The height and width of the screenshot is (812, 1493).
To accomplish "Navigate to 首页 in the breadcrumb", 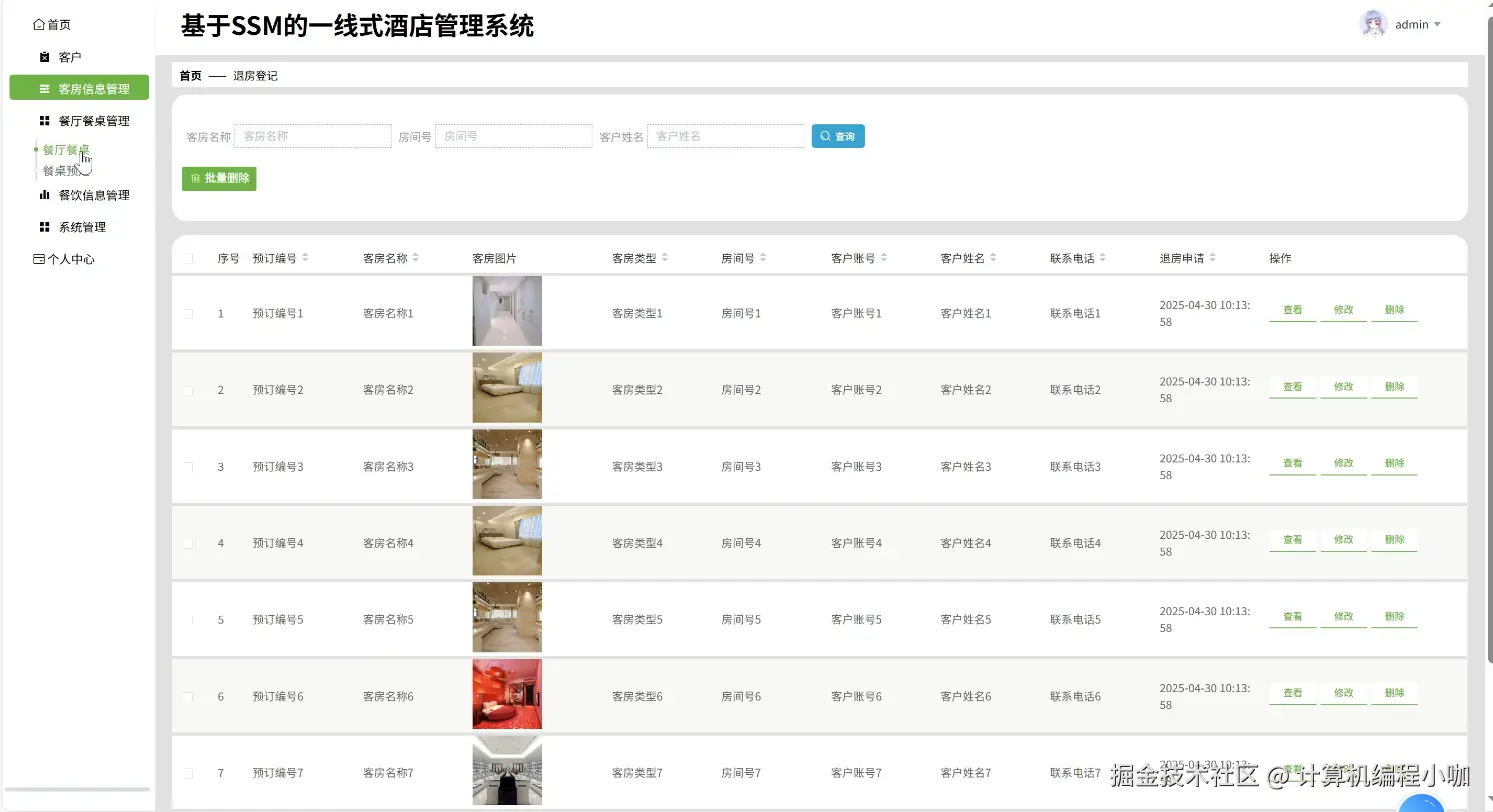I will click(x=189, y=75).
